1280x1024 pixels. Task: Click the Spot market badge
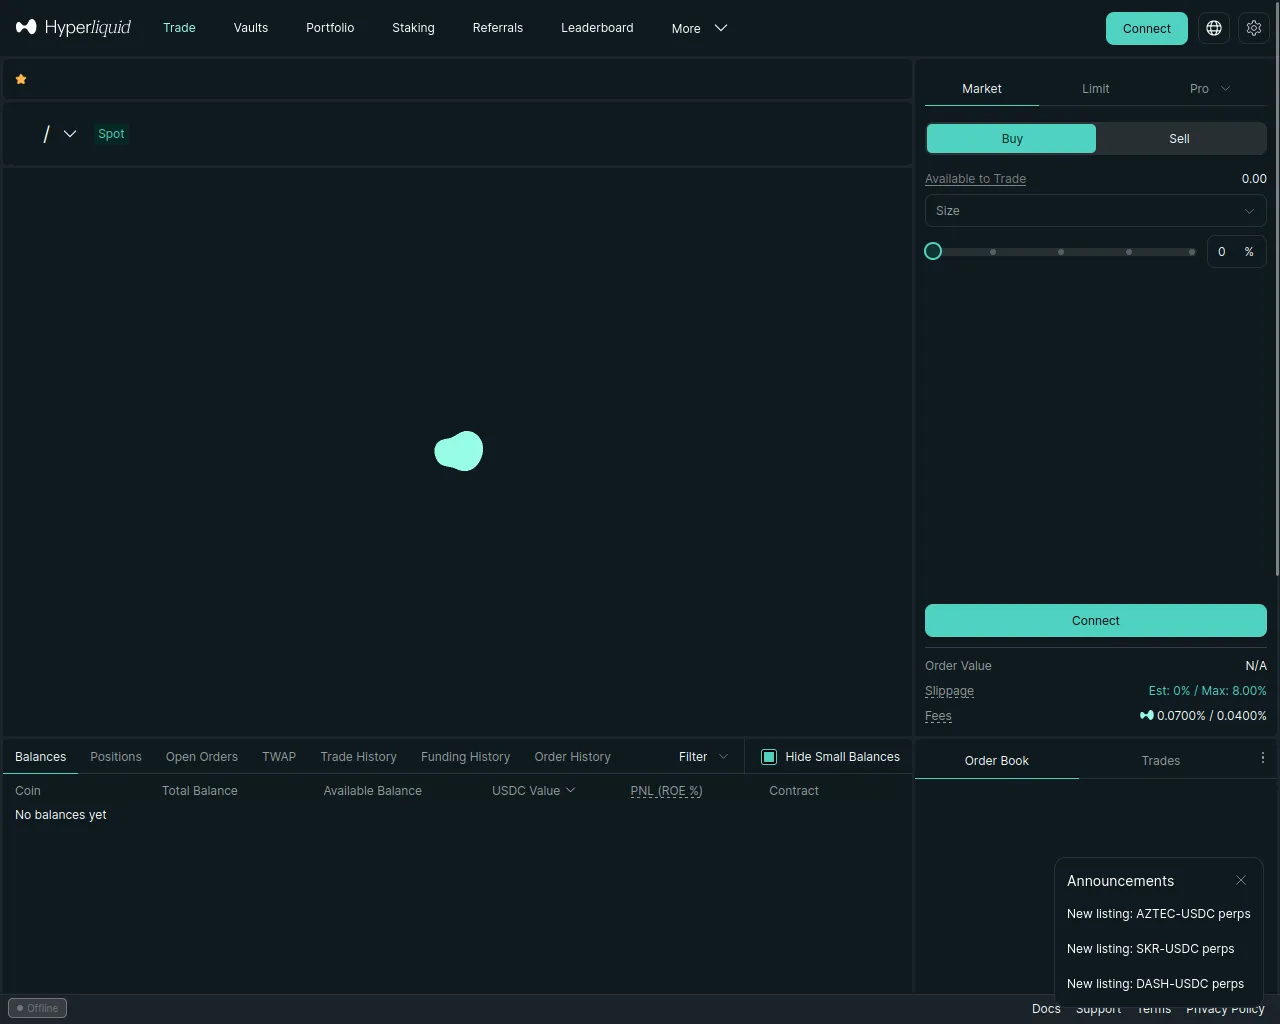coord(111,133)
